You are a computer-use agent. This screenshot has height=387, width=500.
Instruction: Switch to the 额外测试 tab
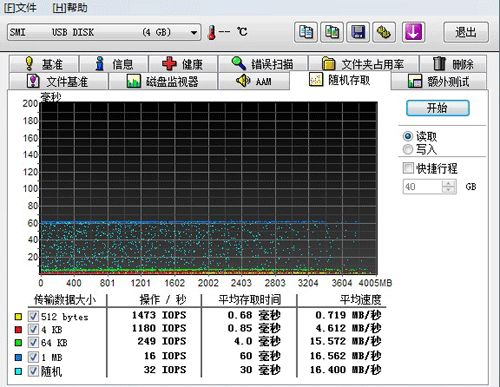pos(439,81)
